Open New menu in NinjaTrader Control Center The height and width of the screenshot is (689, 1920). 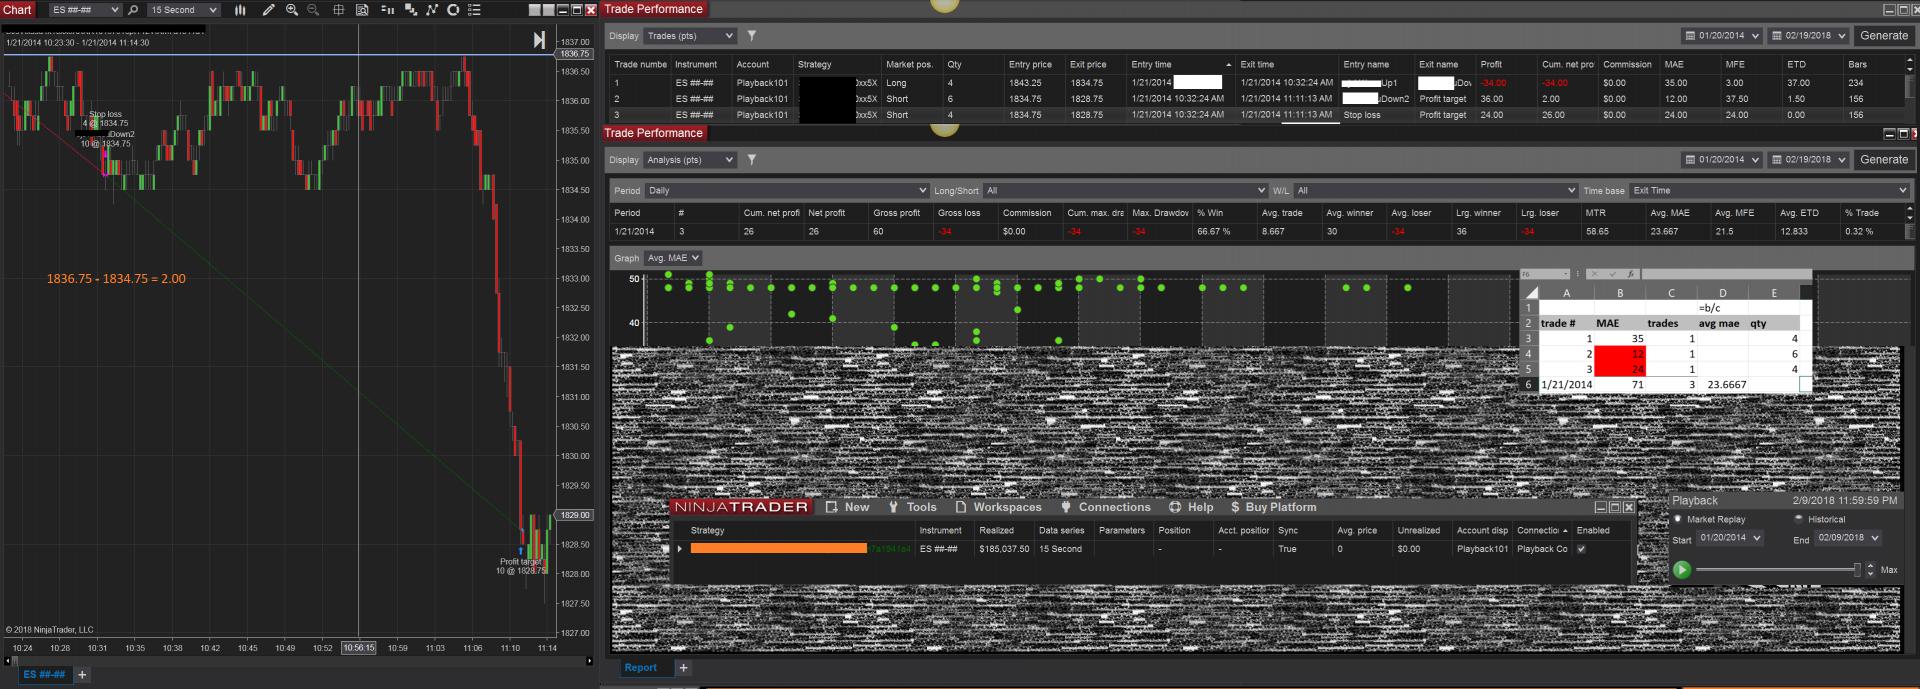click(x=848, y=507)
